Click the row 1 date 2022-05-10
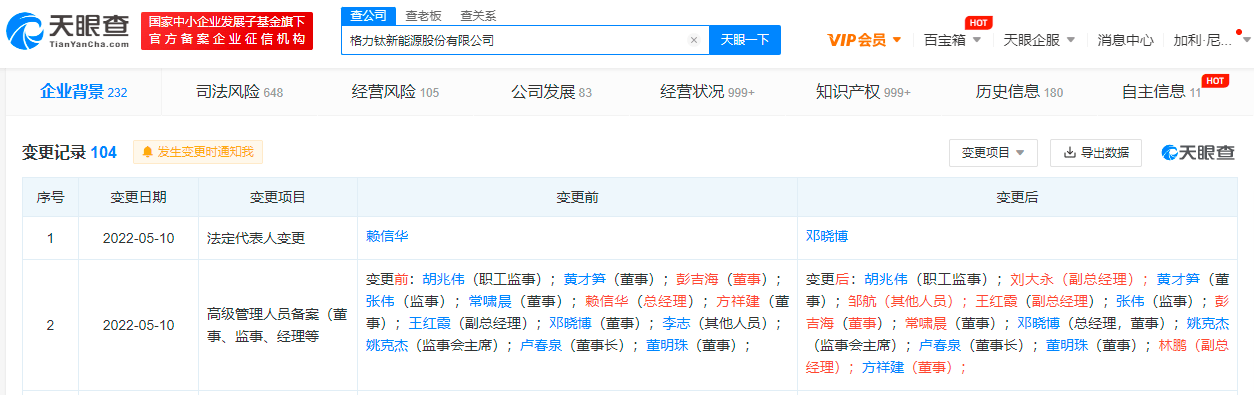The width and height of the screenshot is (1254, 395). coord(138,238)
